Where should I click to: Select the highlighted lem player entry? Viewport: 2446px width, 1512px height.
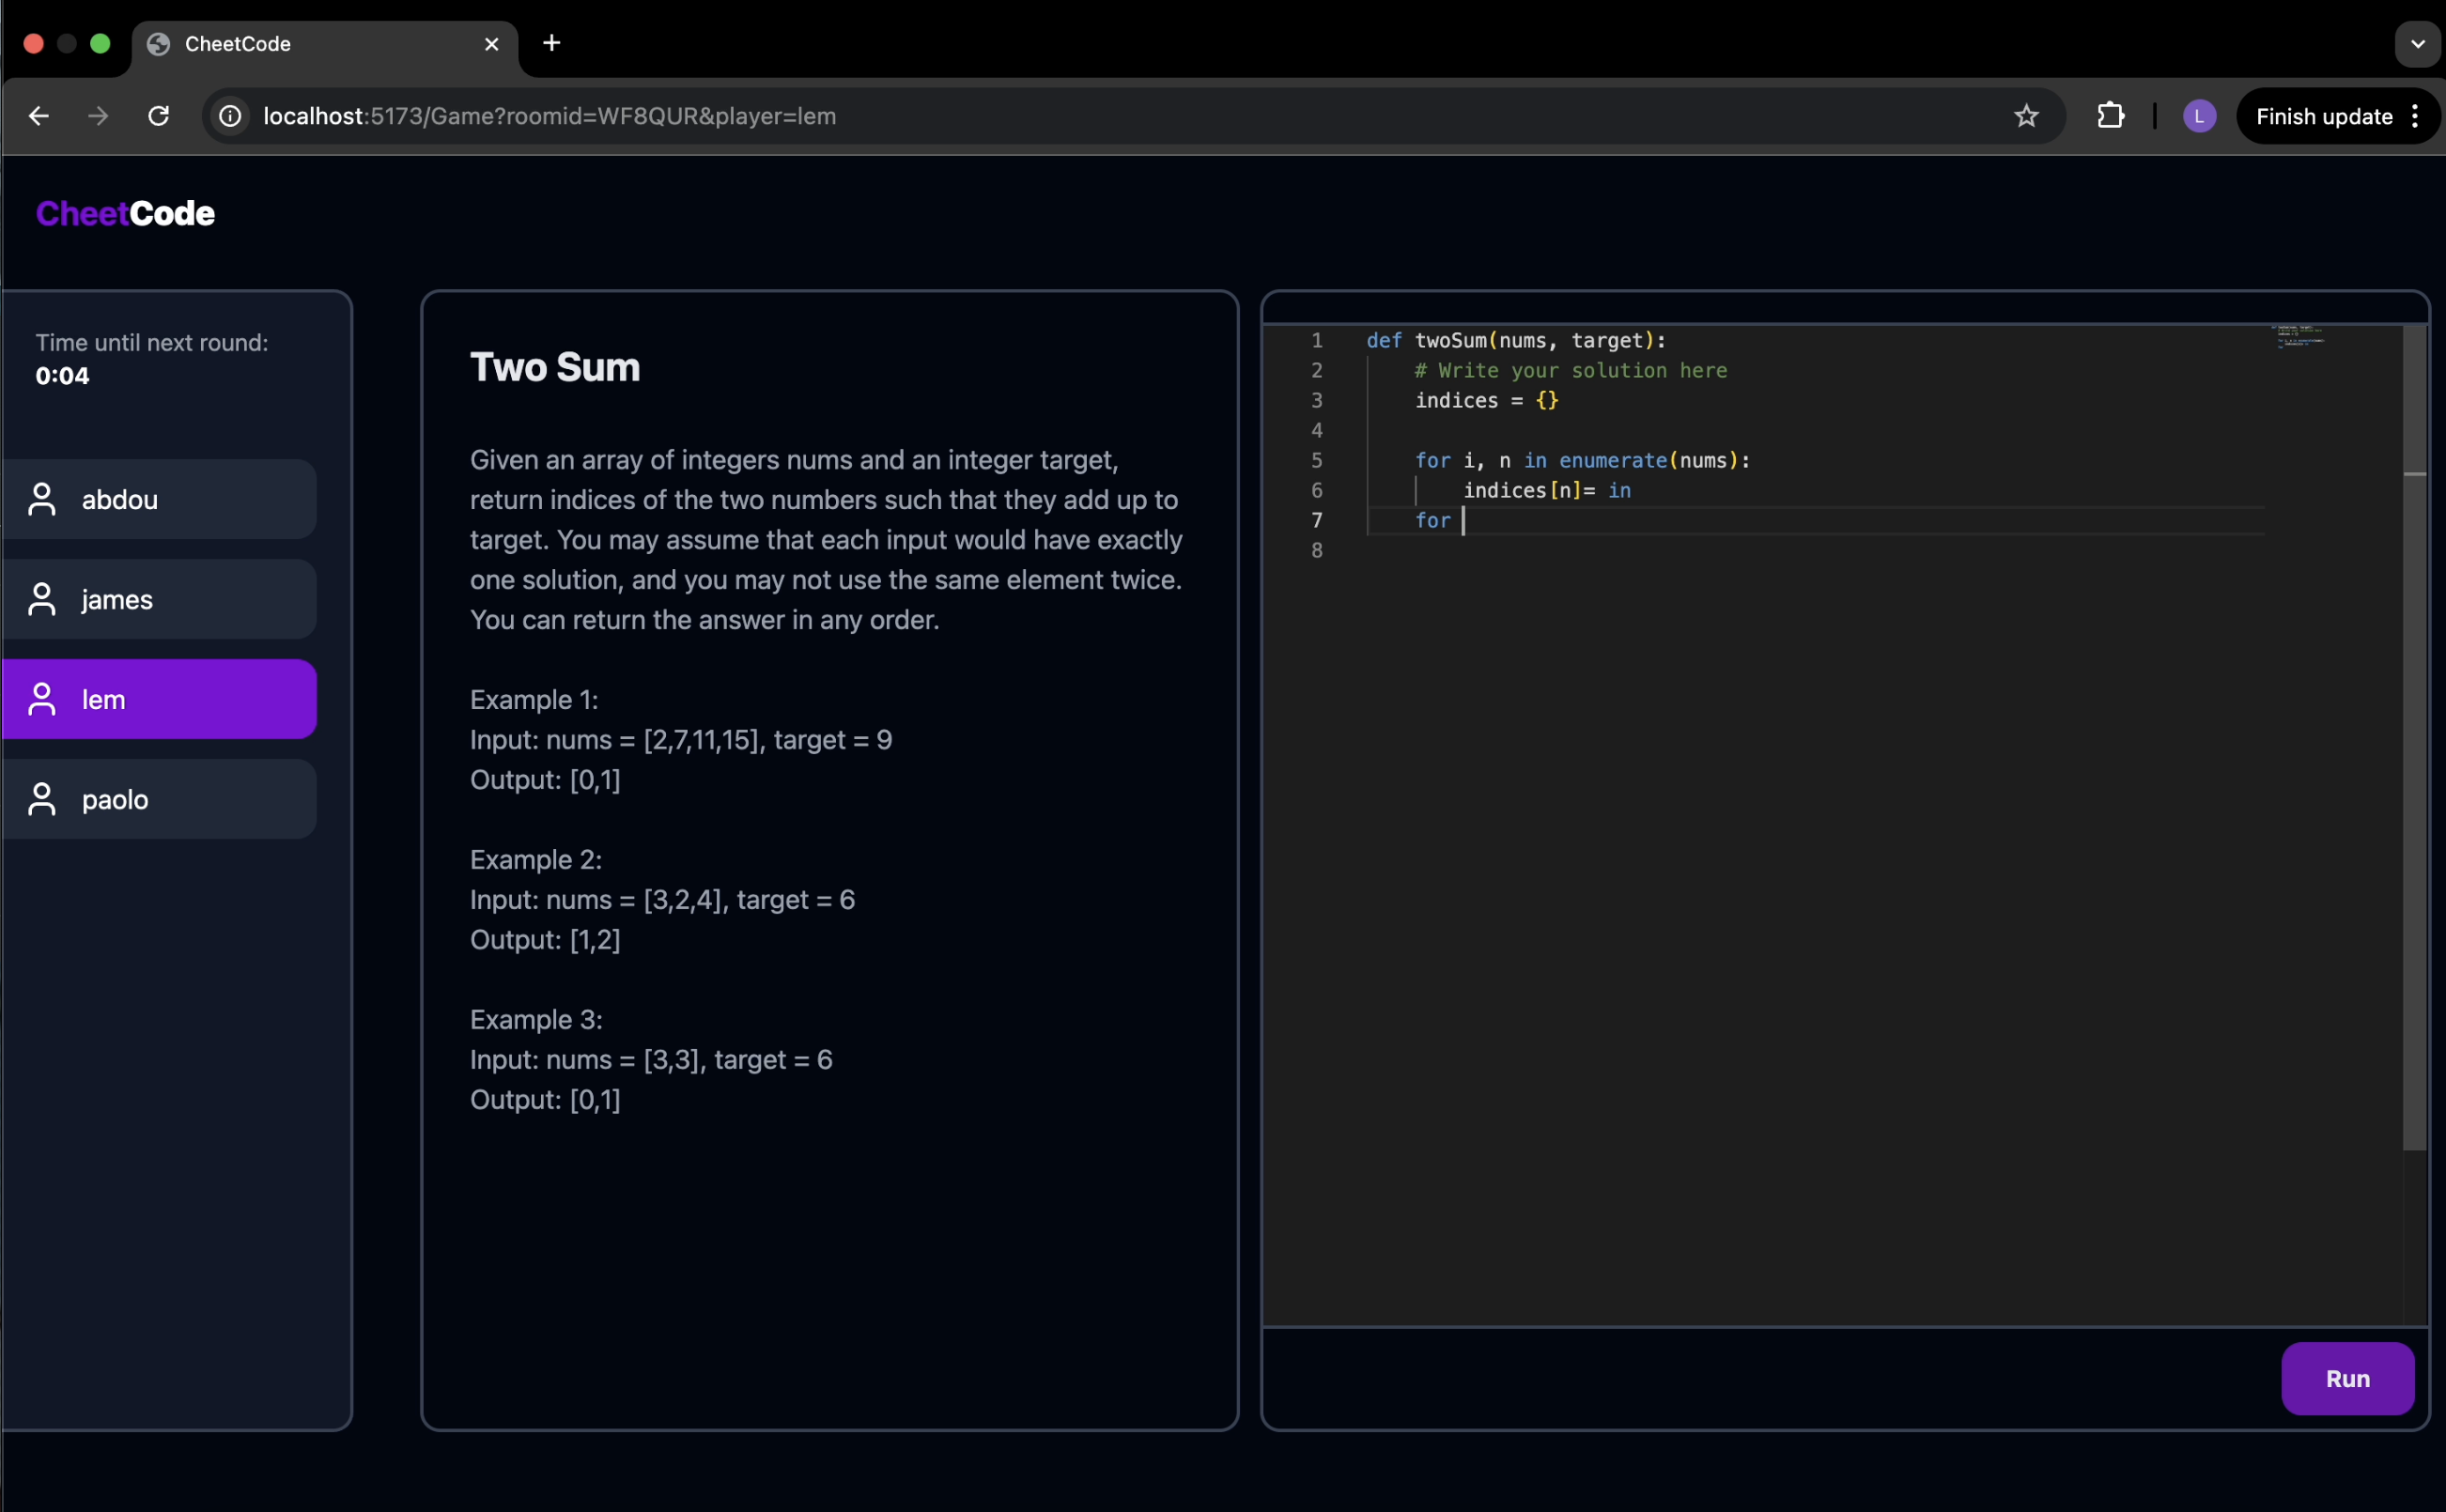point(160,699)
